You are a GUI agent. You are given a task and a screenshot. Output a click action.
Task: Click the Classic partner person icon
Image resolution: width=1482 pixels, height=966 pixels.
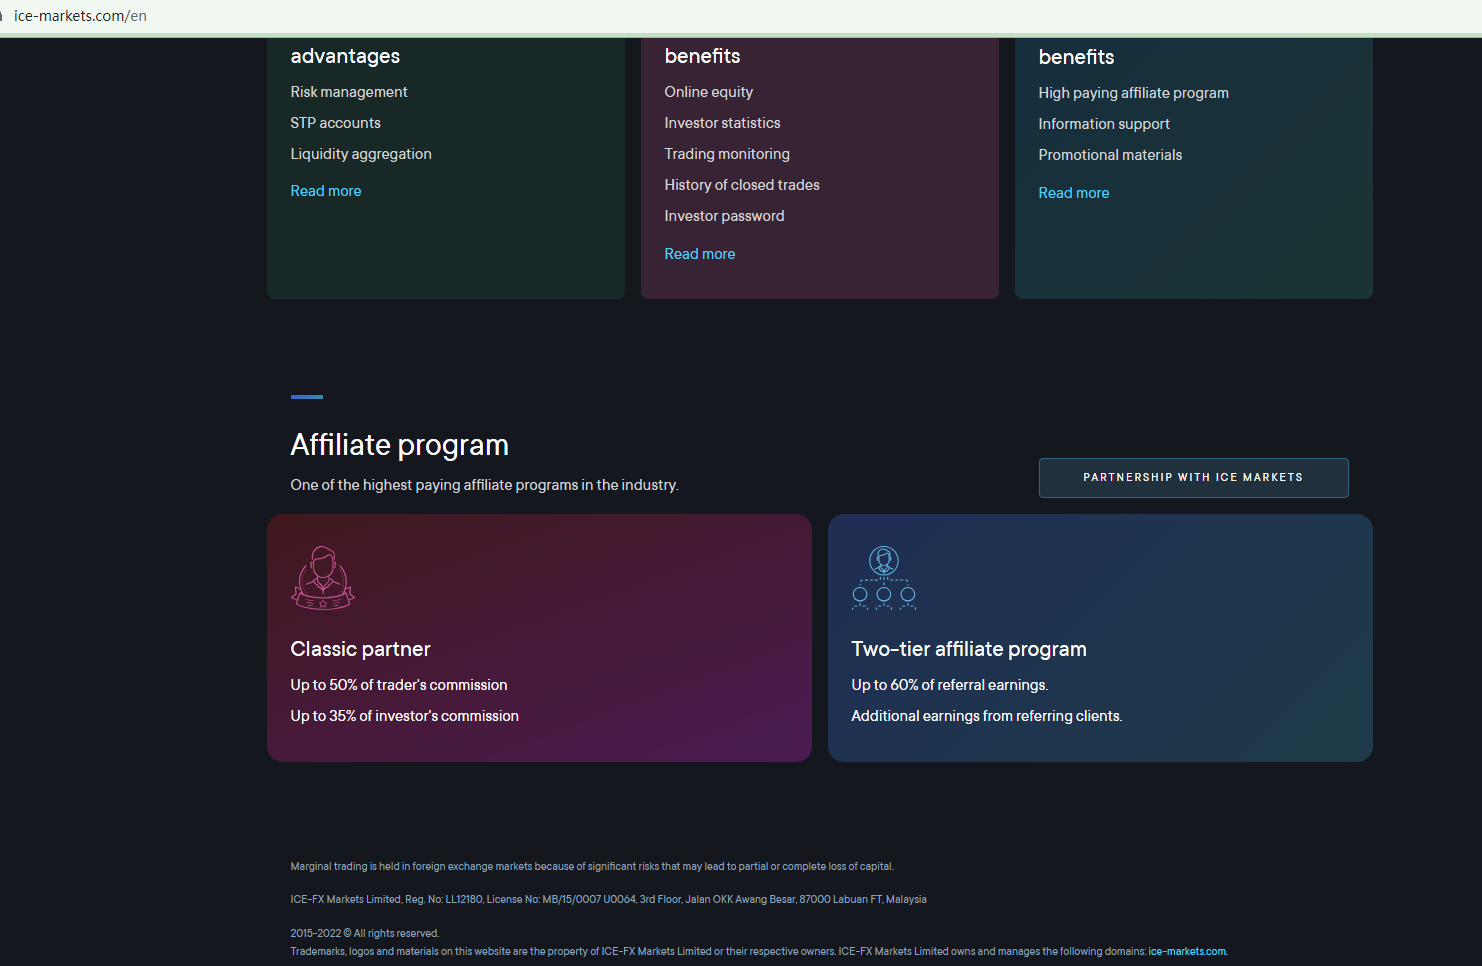323,577
